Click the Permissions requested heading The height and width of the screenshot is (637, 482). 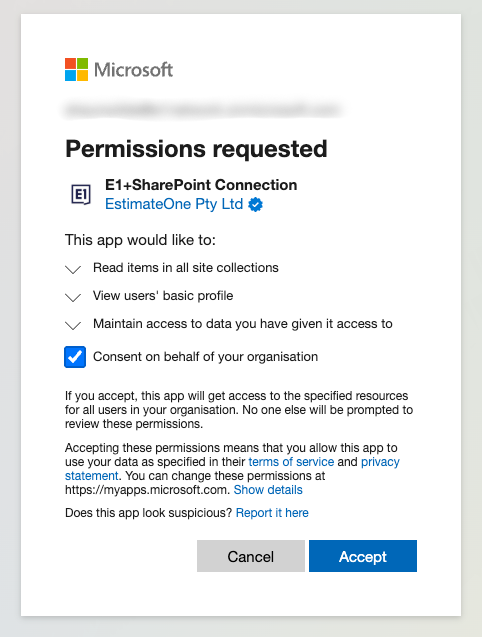tap(196, 149)
